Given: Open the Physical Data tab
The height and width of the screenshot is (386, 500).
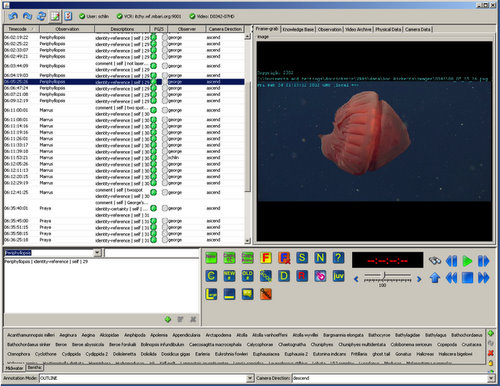Looking at the screenshot, I should pyautogui.click(x=388, y=29).
